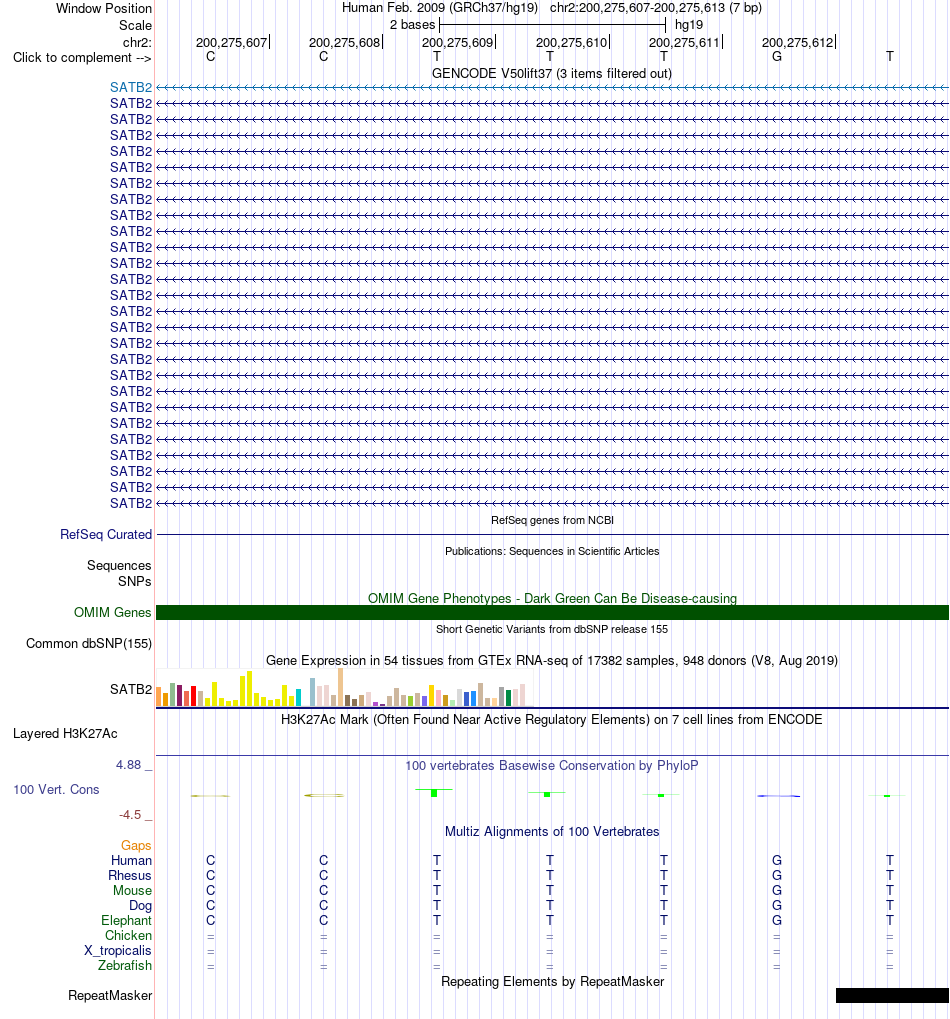Select the SATB2 label beside GTEx chart

tap(131, 689)
